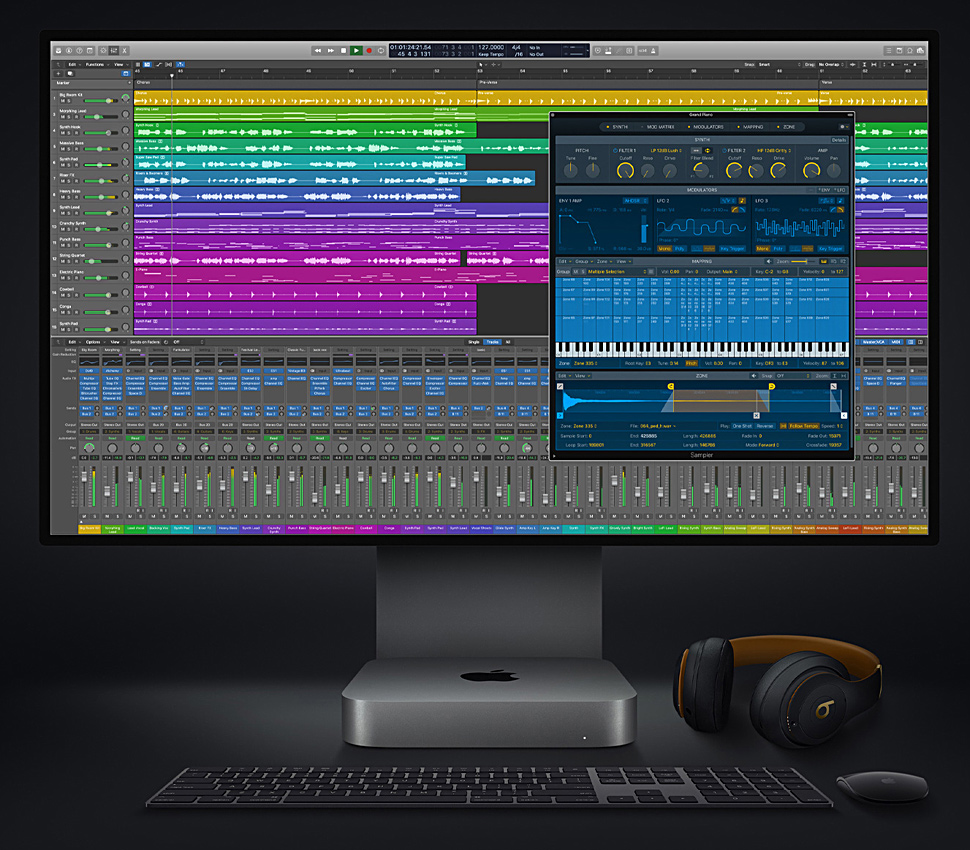The image size is (970, 850).
Task: Toggle Filter 2 power button in the Sampler
Action: (x=724, y=150)
